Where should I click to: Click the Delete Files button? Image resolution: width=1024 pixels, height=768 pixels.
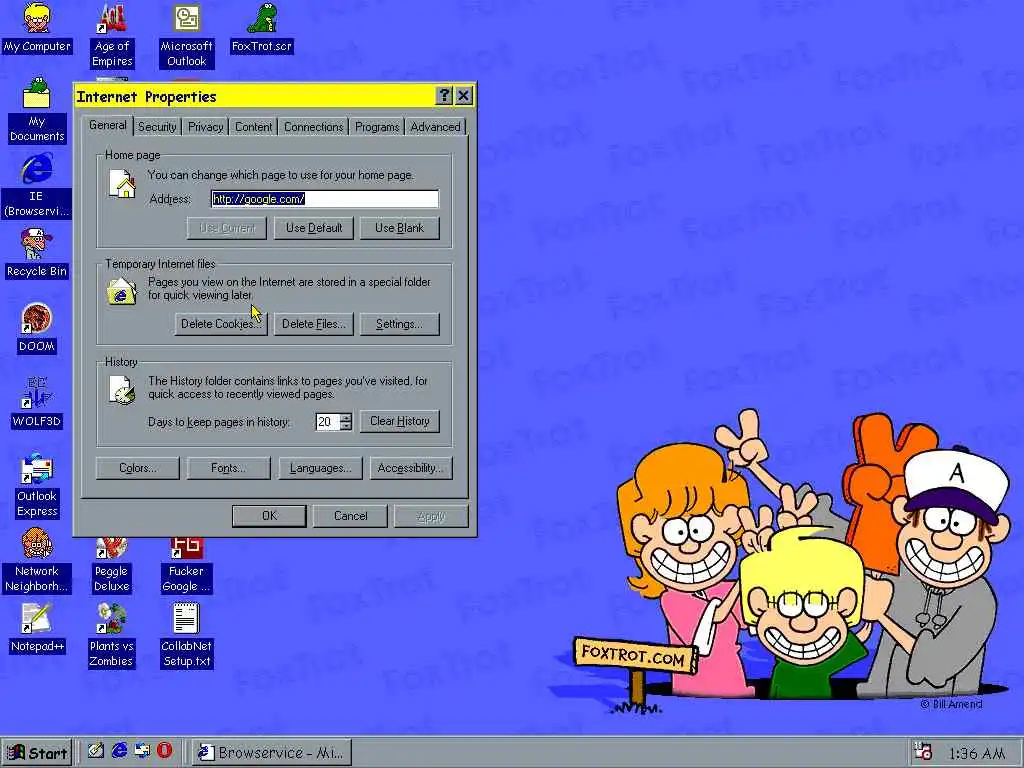[x=313, y=324]
